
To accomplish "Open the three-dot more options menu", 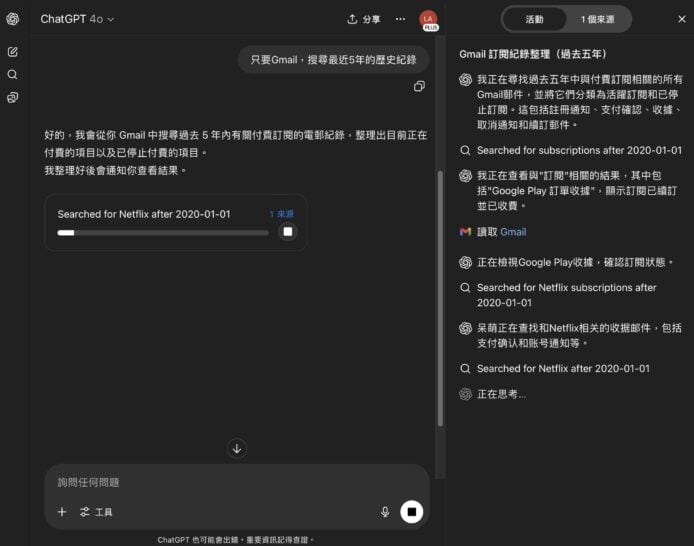I will click(x=400, y=19).
